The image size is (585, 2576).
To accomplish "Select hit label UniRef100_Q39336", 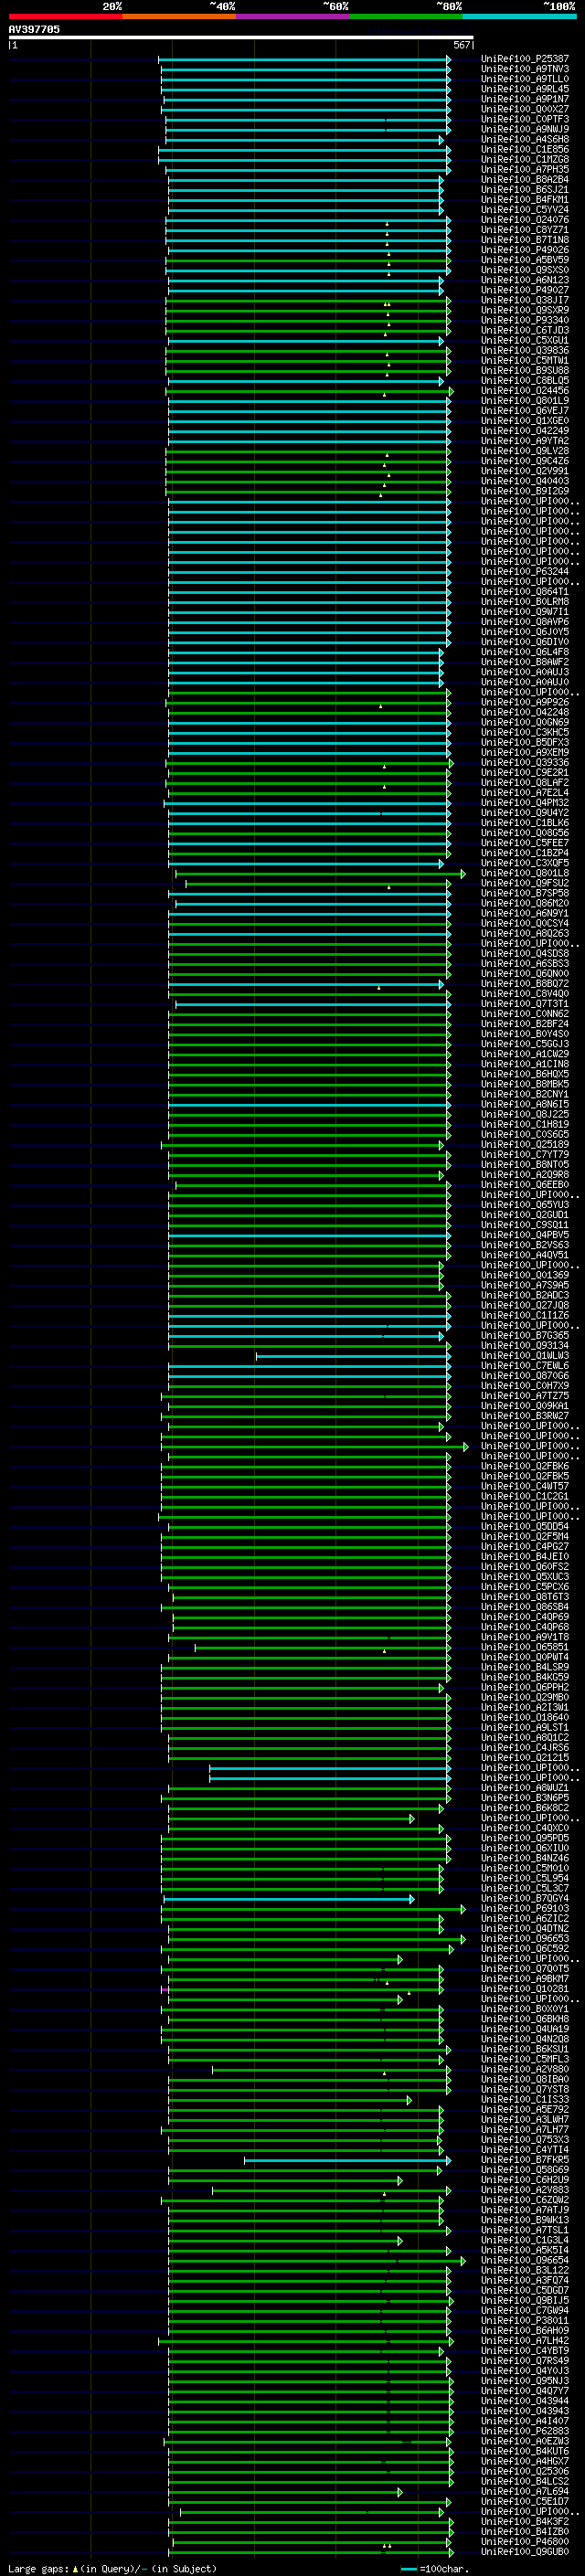I will [525, 763].
